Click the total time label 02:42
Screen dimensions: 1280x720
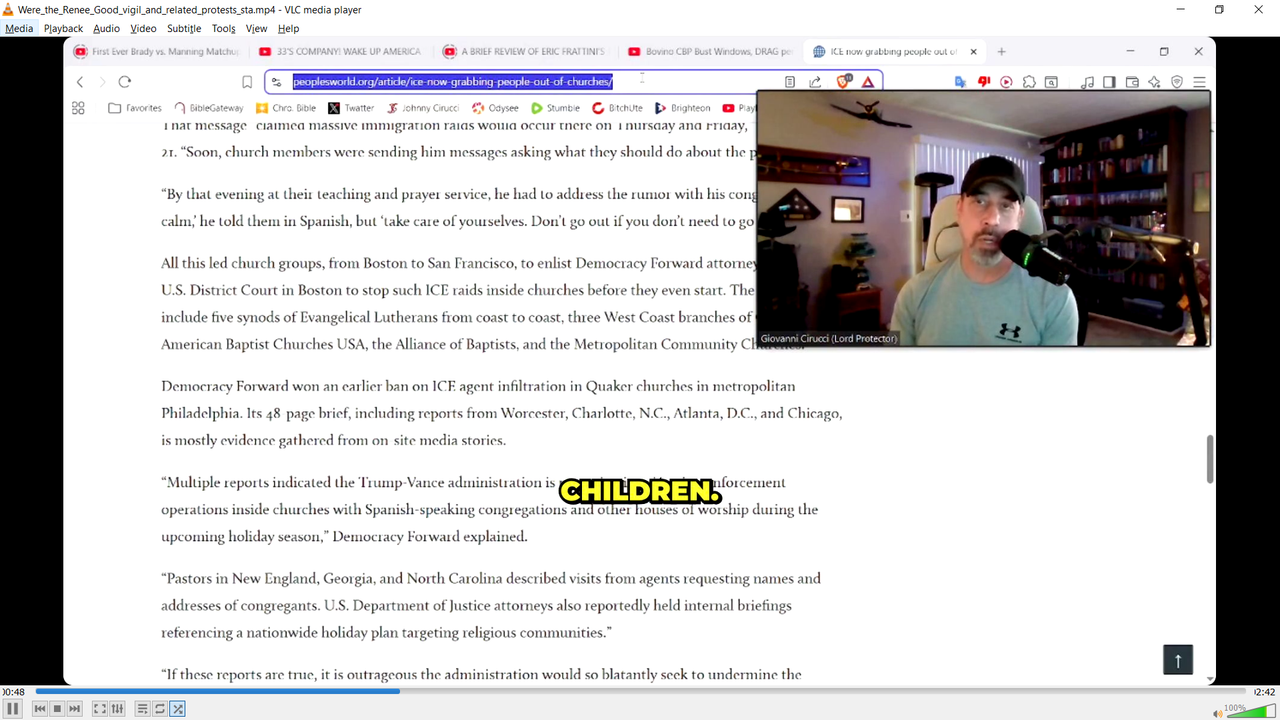point(1264,692)
